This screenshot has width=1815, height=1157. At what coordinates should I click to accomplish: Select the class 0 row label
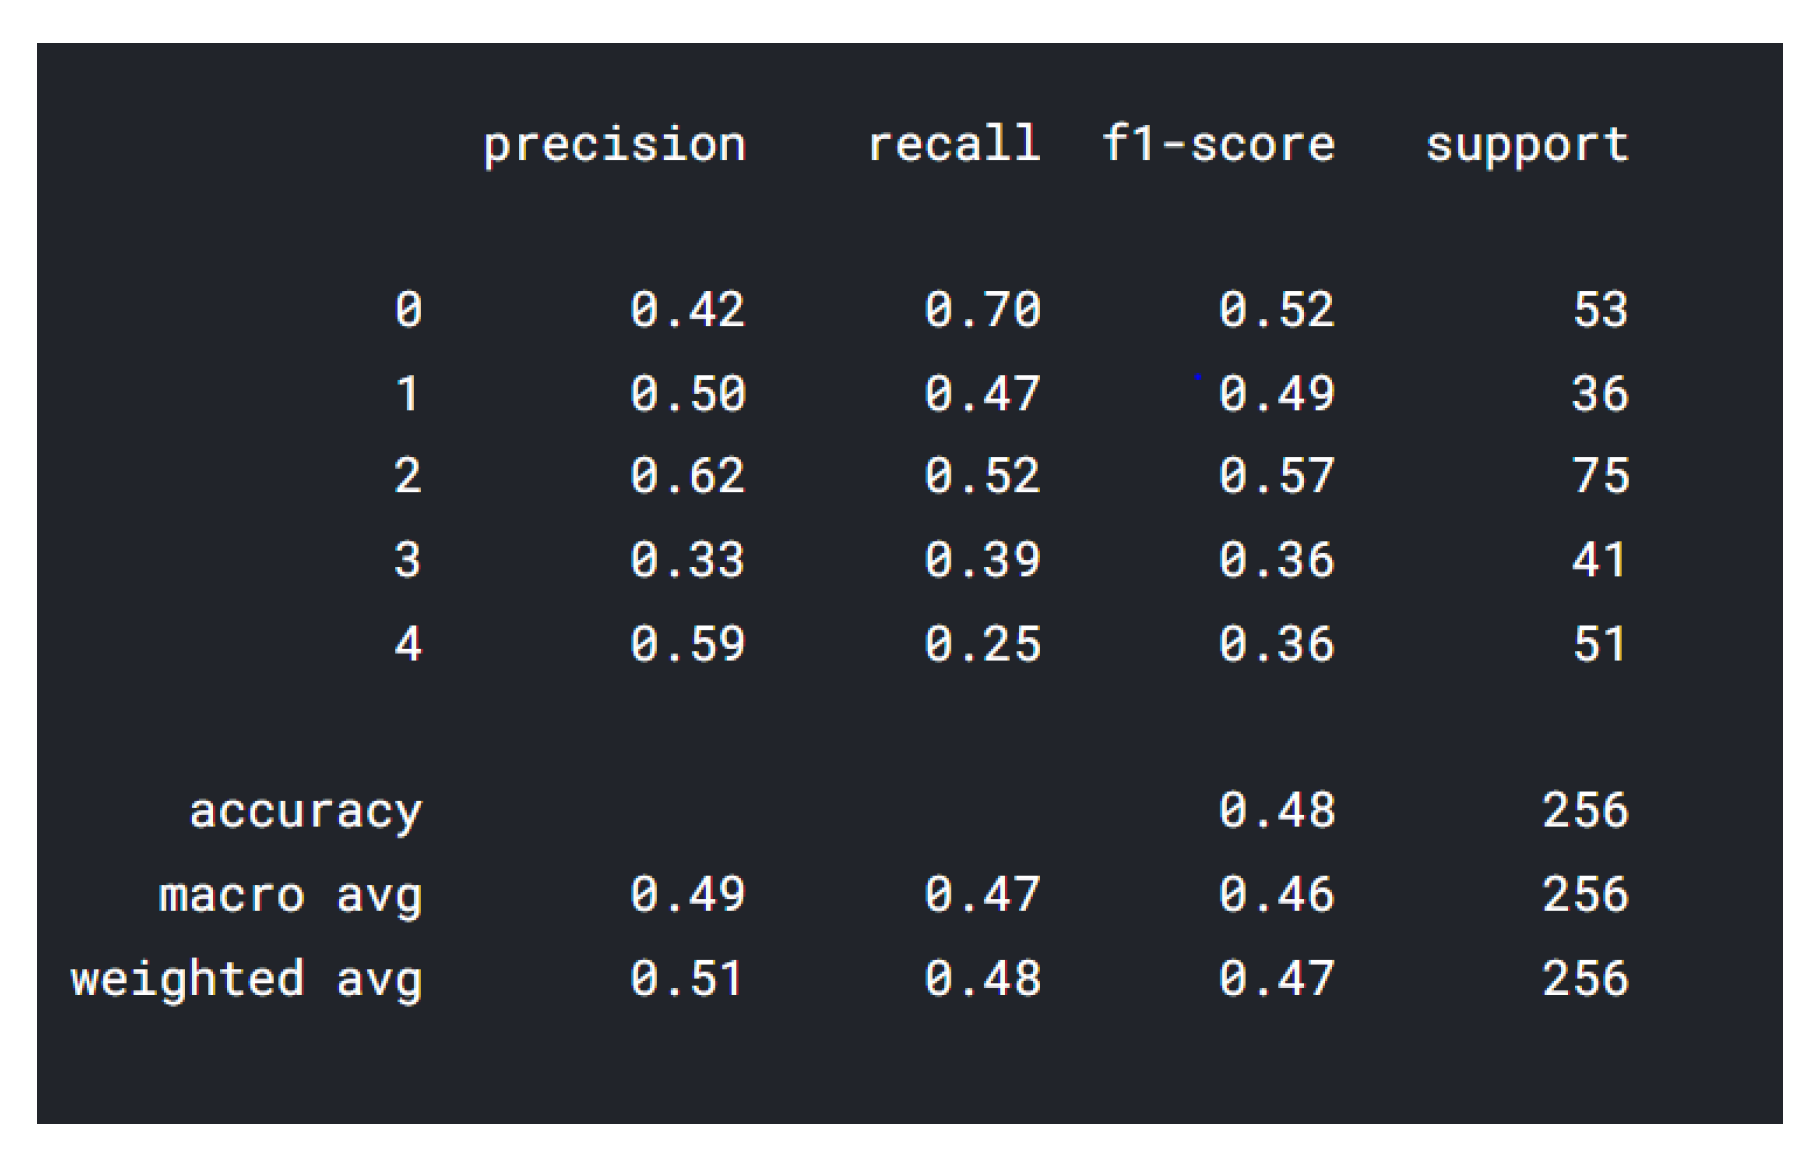[x=408, y=310]
